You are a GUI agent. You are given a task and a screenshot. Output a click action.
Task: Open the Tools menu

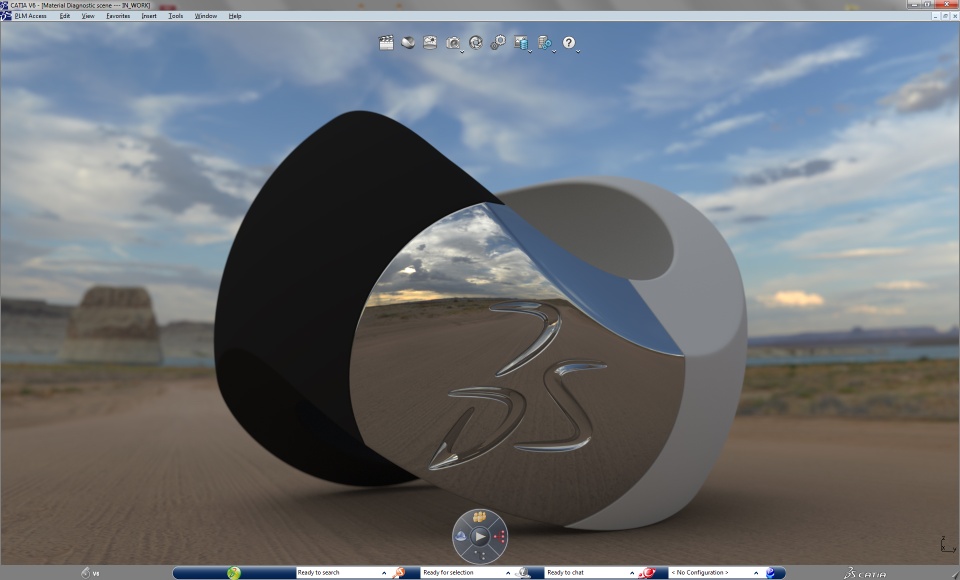pos(176,16)
